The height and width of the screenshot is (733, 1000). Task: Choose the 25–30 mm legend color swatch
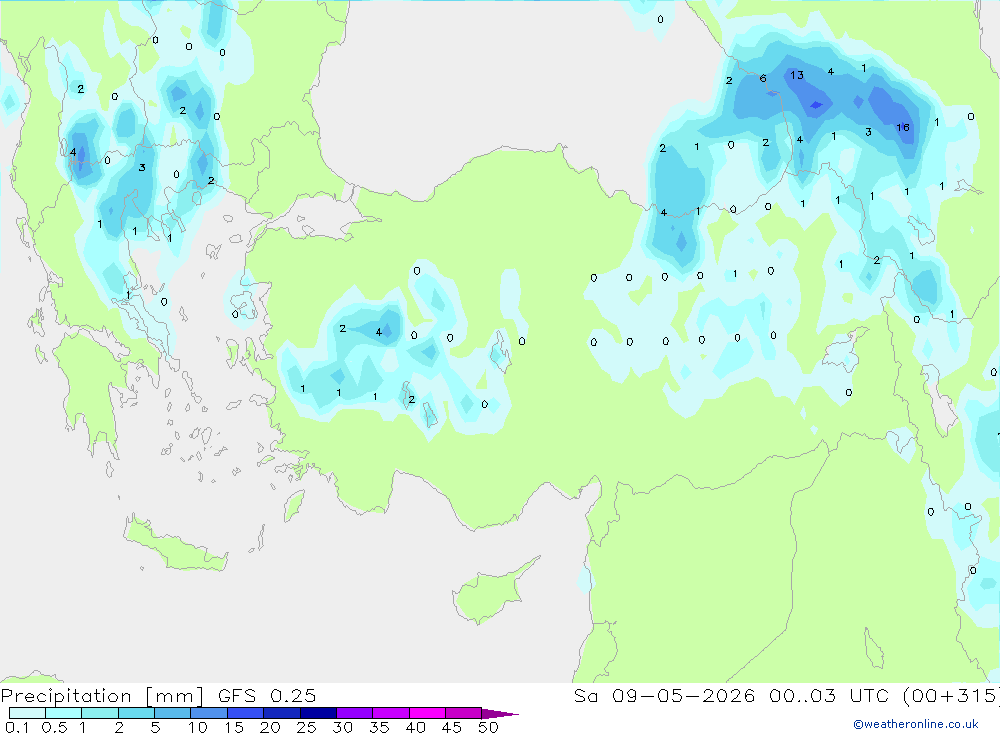[318, 713]
